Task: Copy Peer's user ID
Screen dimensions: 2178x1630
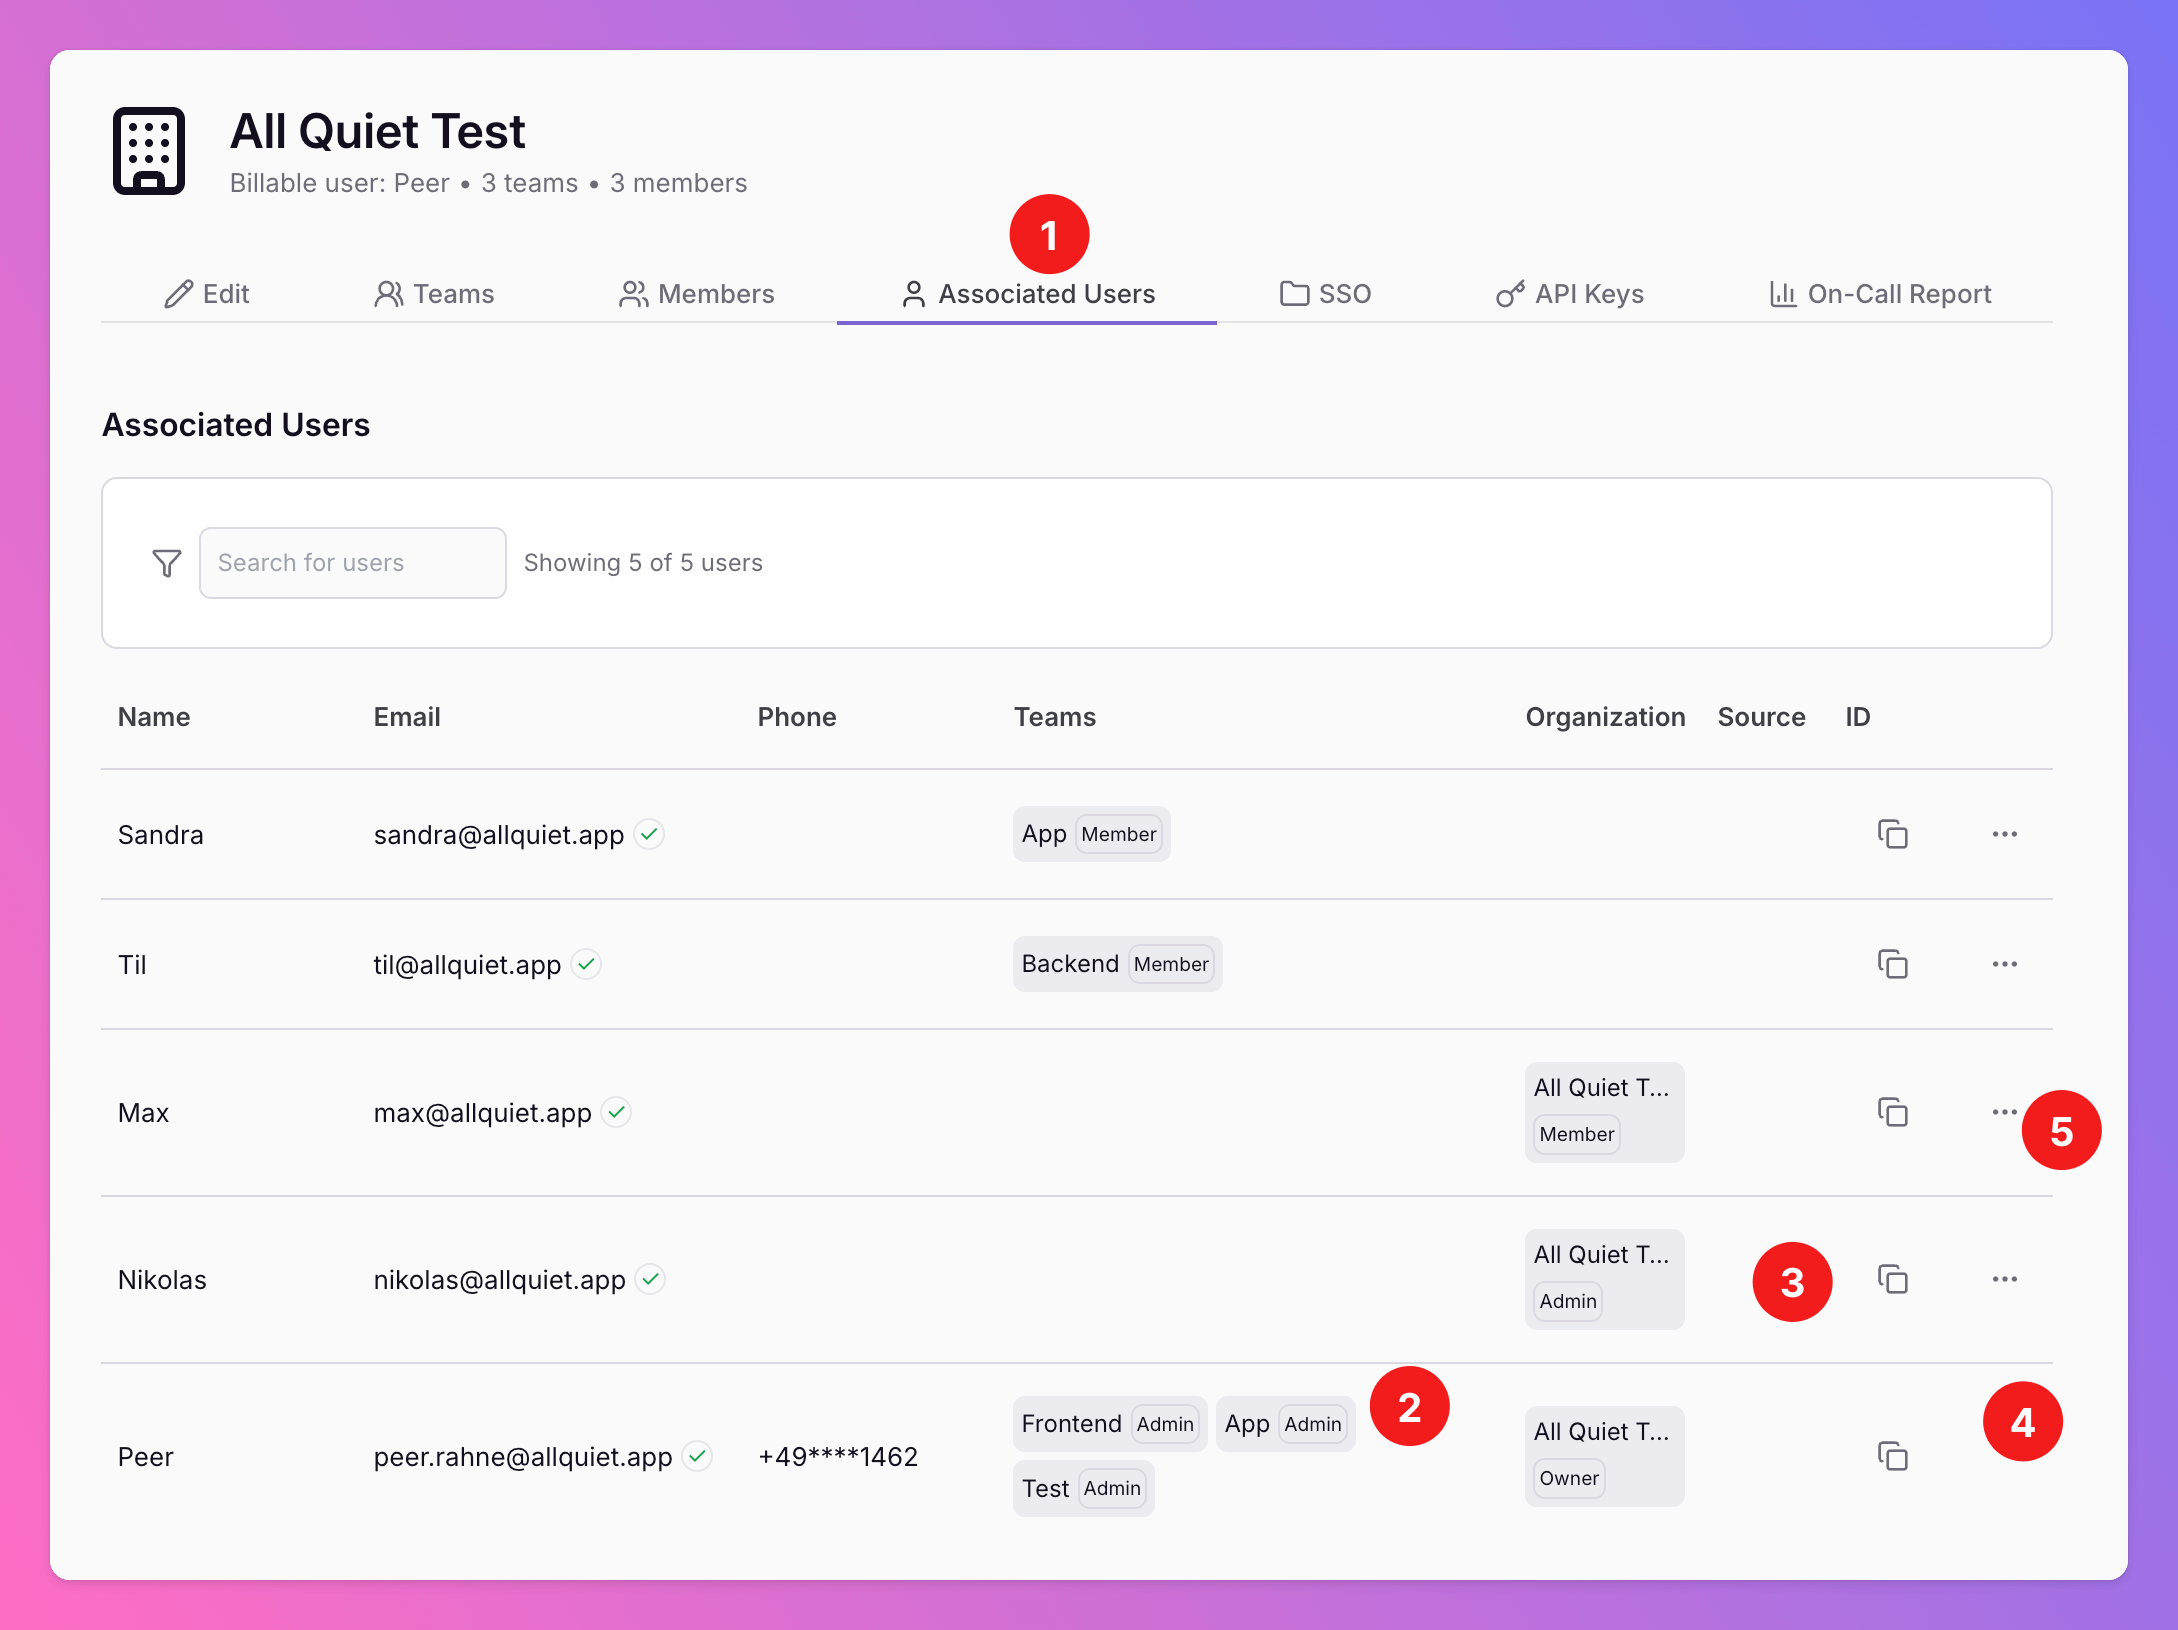Action: pos(1892,1456)
